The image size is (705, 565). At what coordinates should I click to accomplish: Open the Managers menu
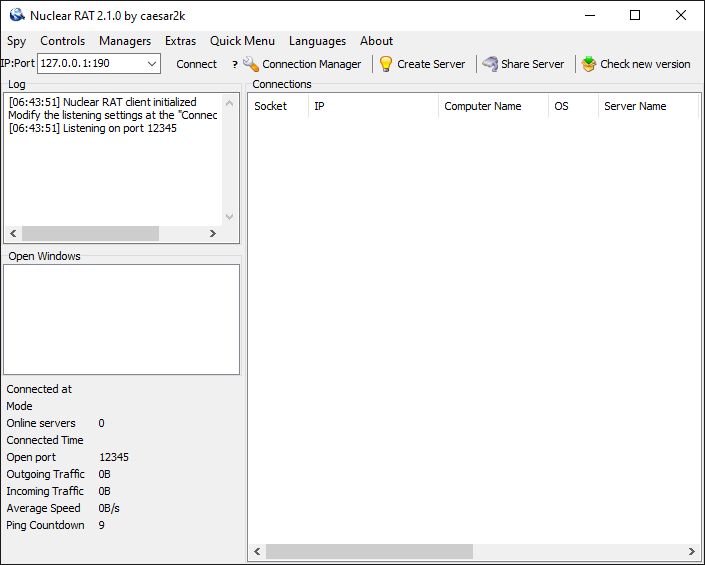tap(125, 41)
